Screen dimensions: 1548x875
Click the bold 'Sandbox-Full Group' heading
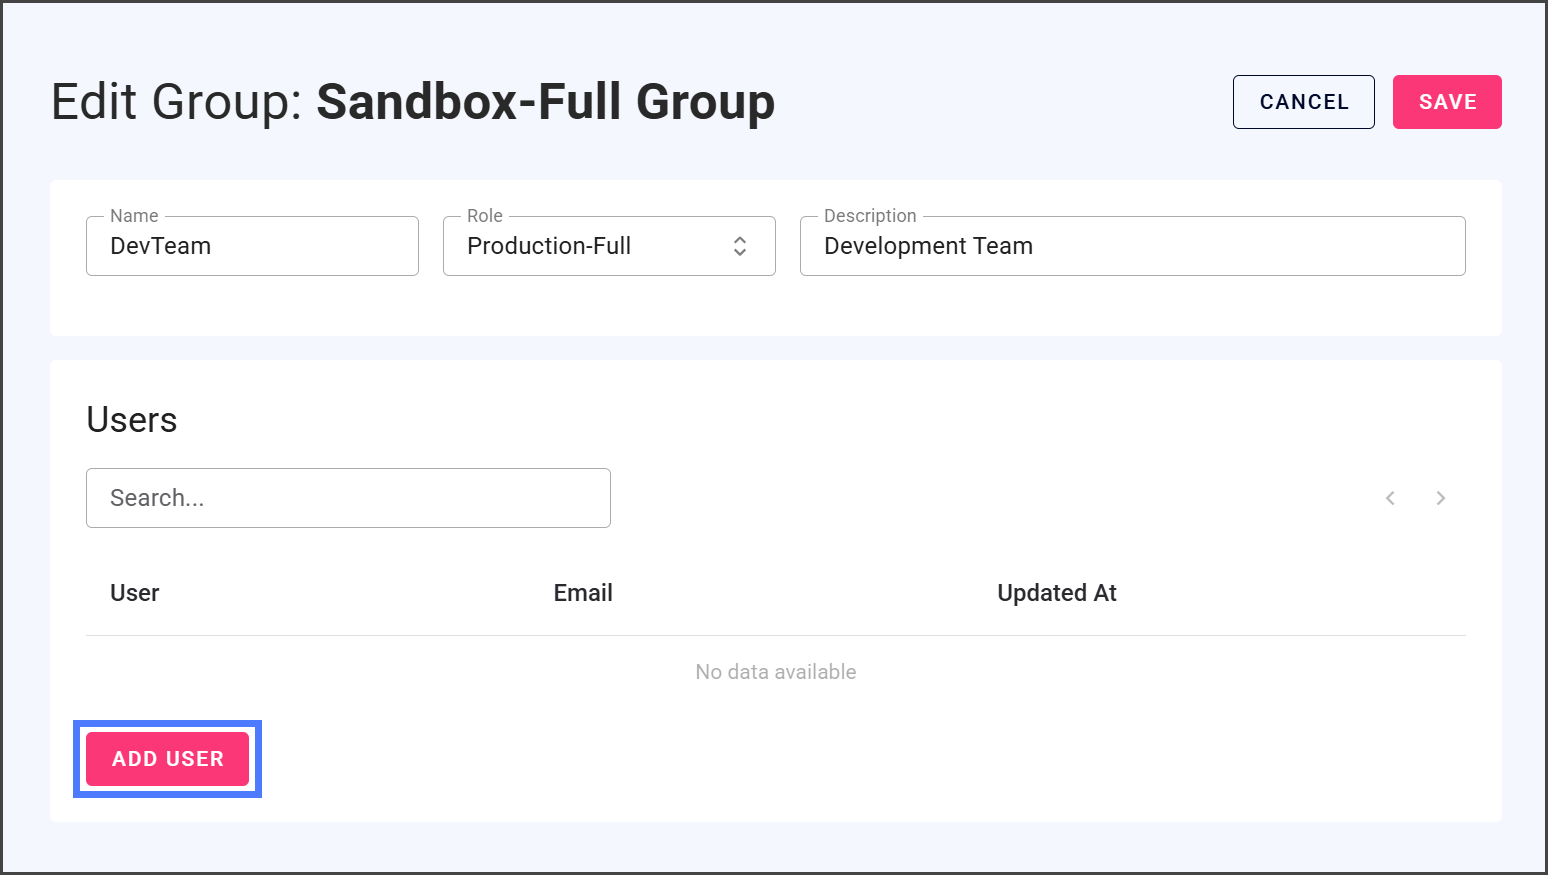546,102
